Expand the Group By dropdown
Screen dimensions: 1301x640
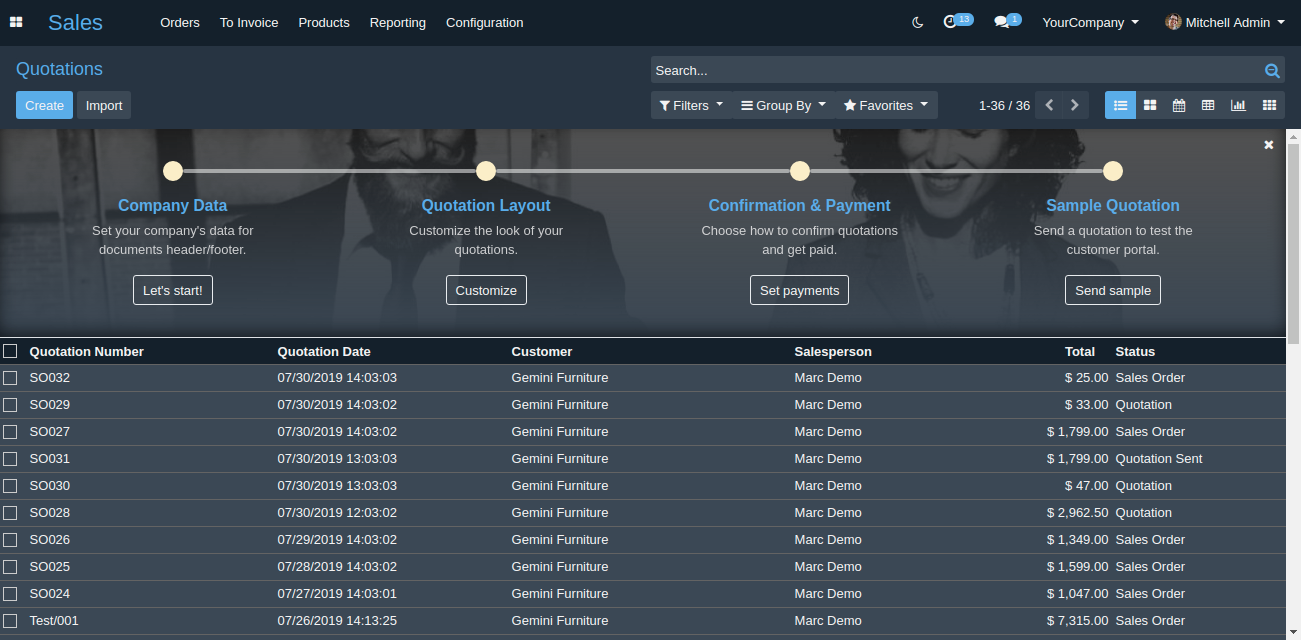coord(783,105)
